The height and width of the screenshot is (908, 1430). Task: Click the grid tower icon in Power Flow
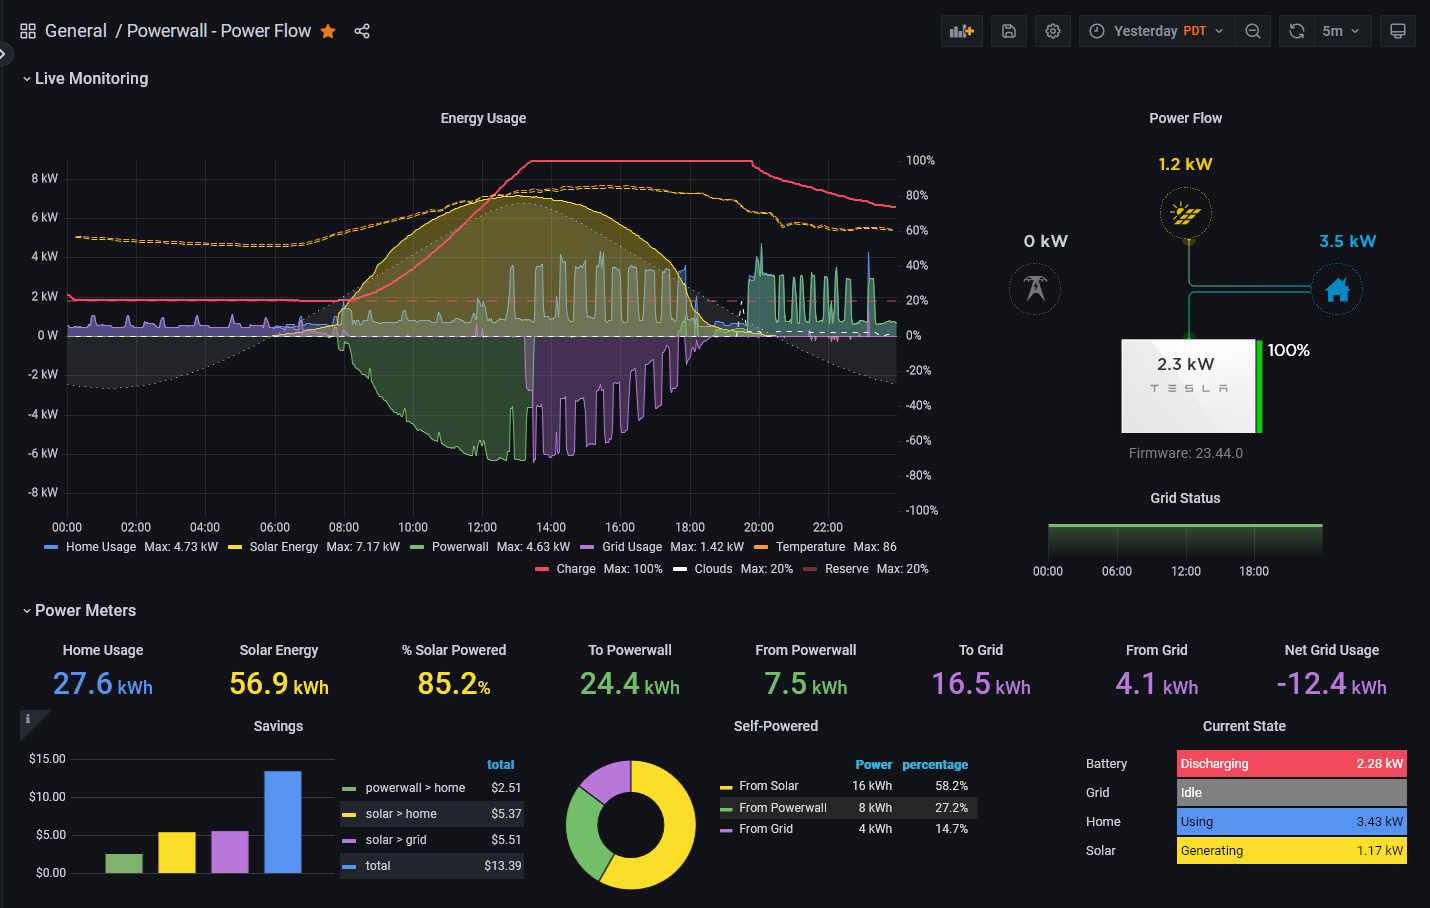[x=1035, y=289]
